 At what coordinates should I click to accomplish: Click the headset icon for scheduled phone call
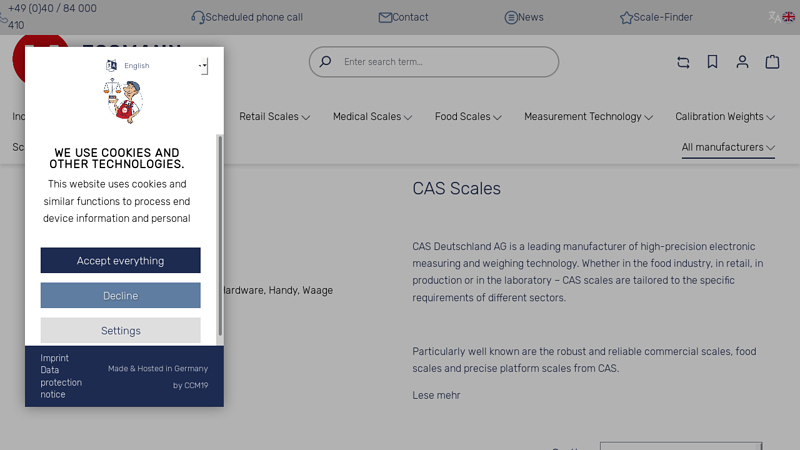point(197,17)
